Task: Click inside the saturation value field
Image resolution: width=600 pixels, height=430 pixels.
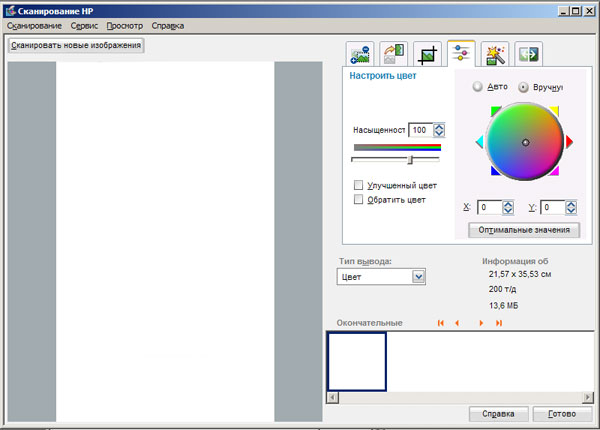Action: tap(421, 130)
